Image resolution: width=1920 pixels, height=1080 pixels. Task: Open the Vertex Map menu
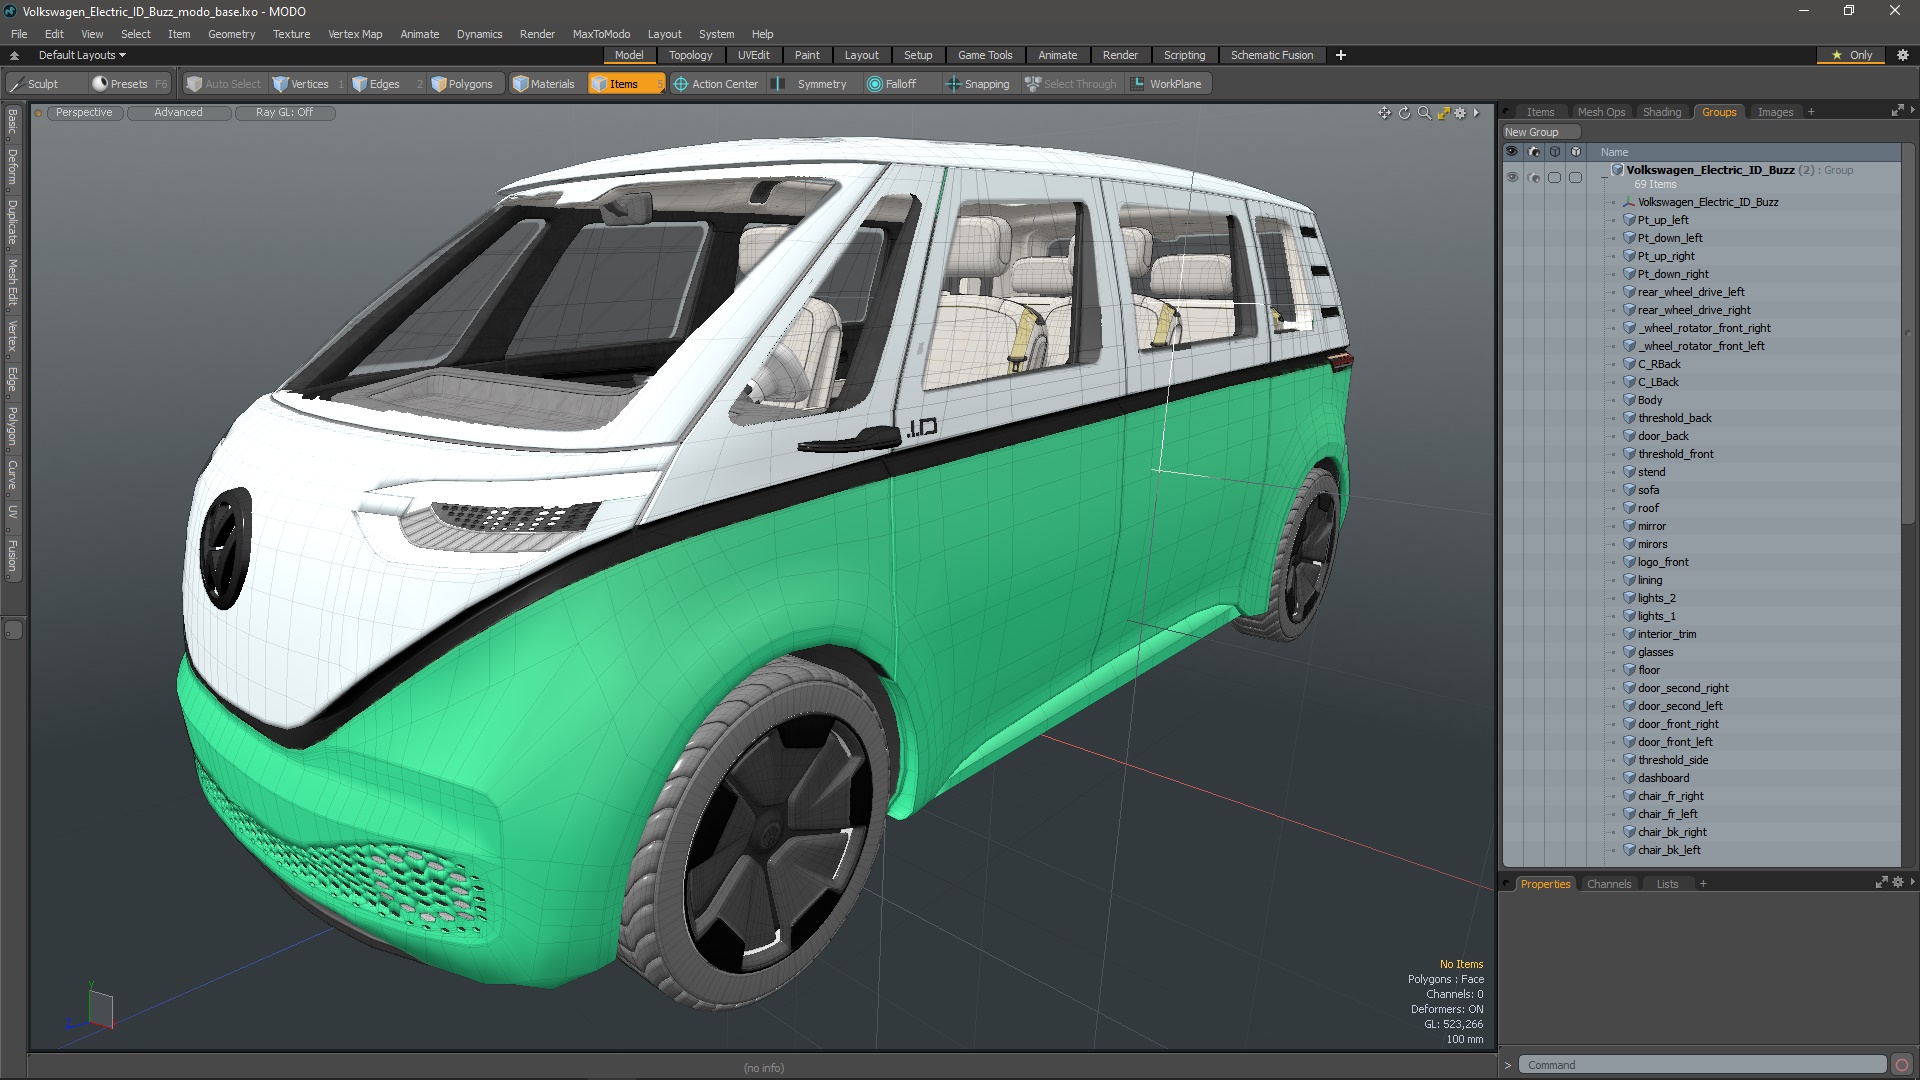355,33
